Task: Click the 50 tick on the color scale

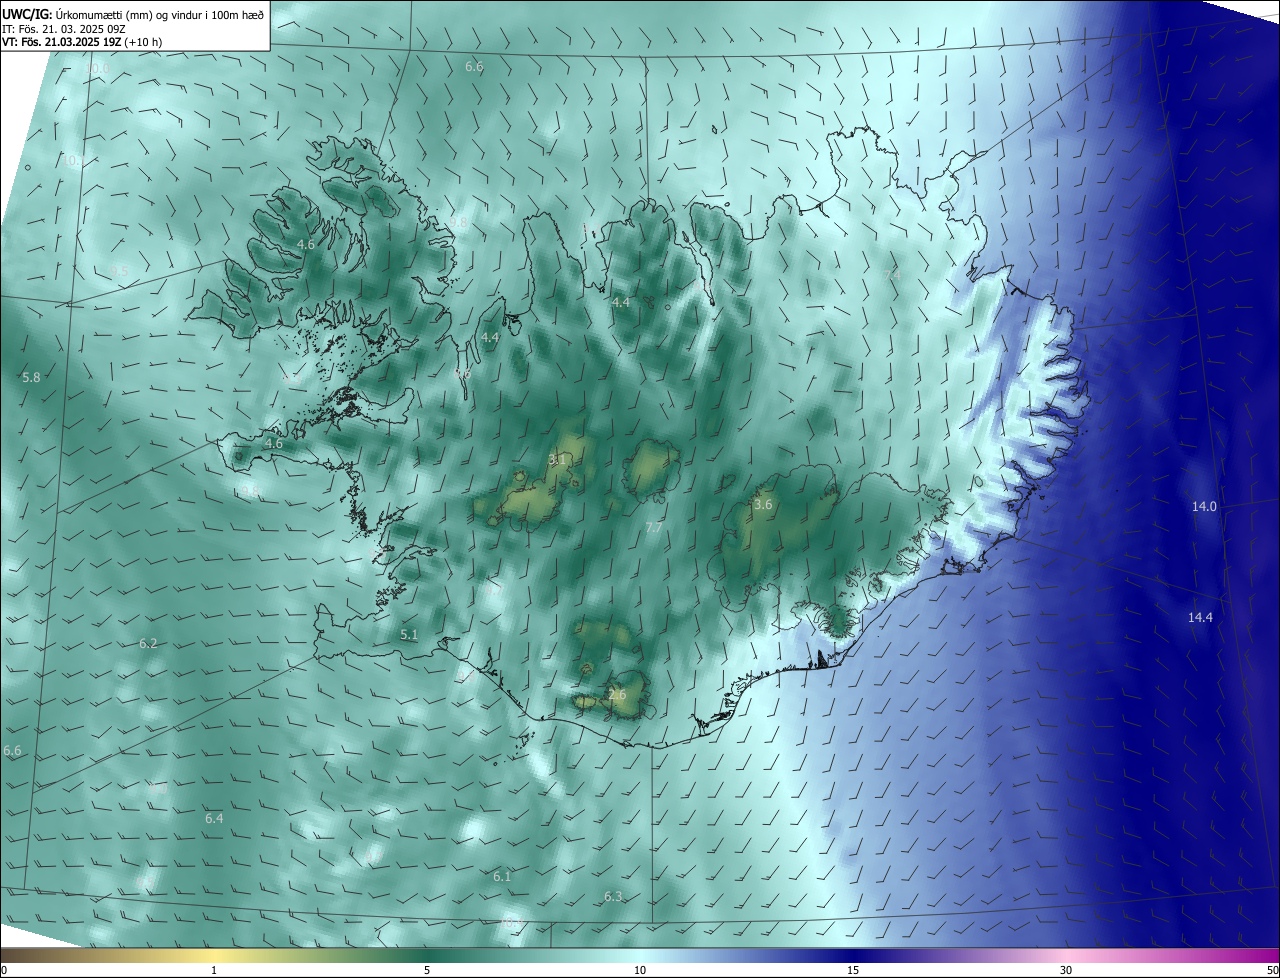Action: [x=1272, y=971]
